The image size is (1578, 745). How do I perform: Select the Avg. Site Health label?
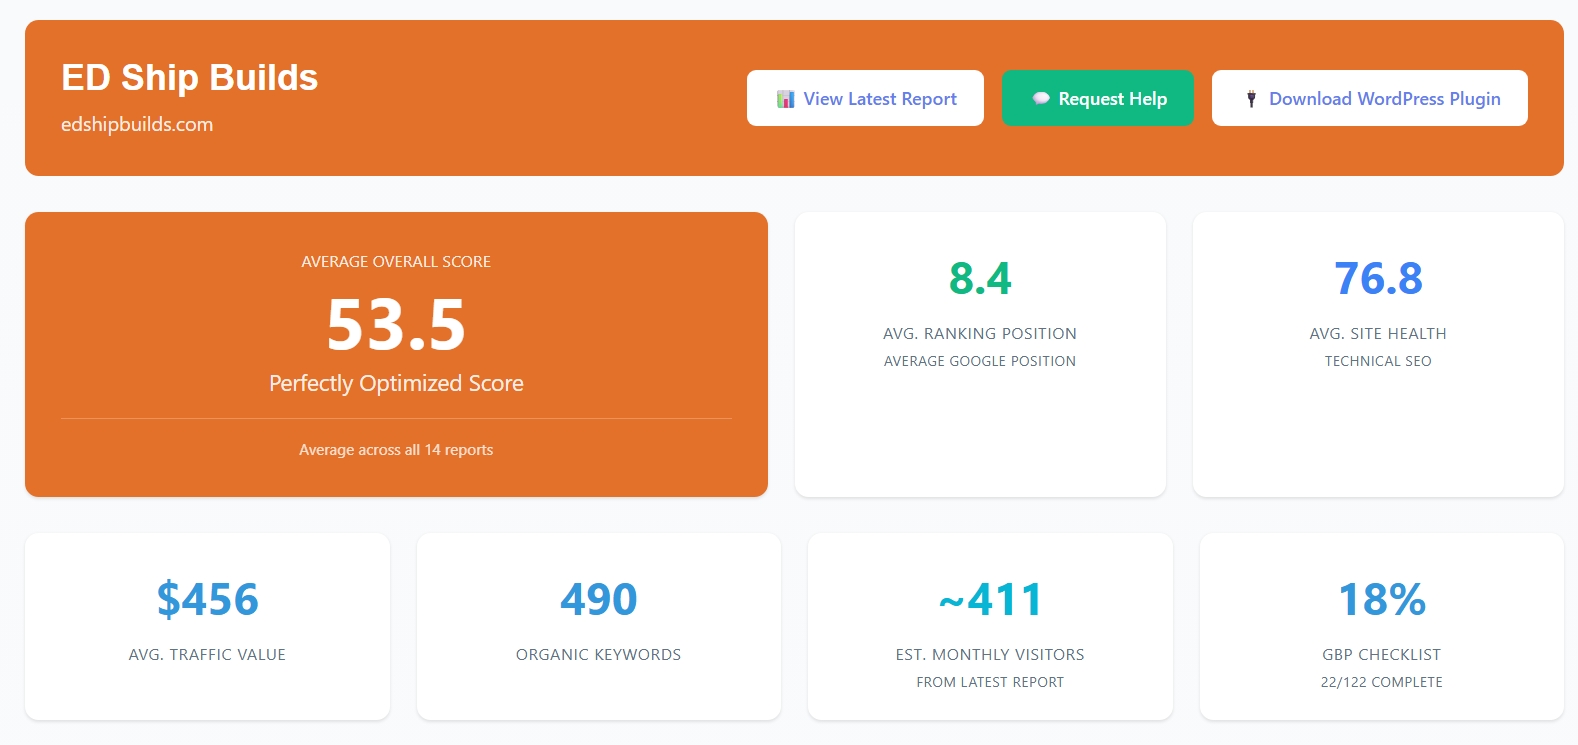1378,334
